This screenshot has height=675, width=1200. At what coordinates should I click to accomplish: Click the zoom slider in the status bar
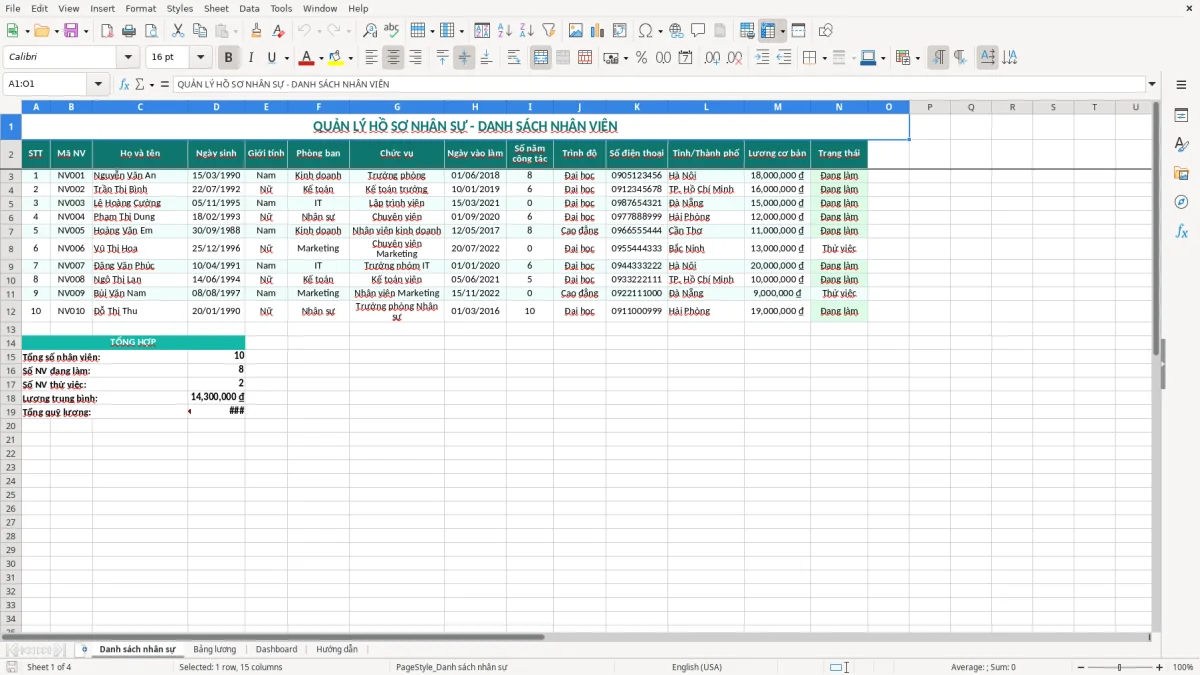[1119, 667]
